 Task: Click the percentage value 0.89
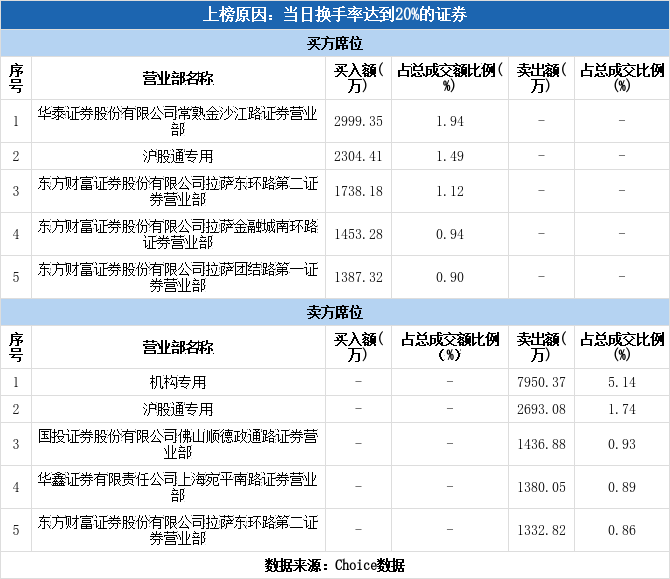coord(622,487)
